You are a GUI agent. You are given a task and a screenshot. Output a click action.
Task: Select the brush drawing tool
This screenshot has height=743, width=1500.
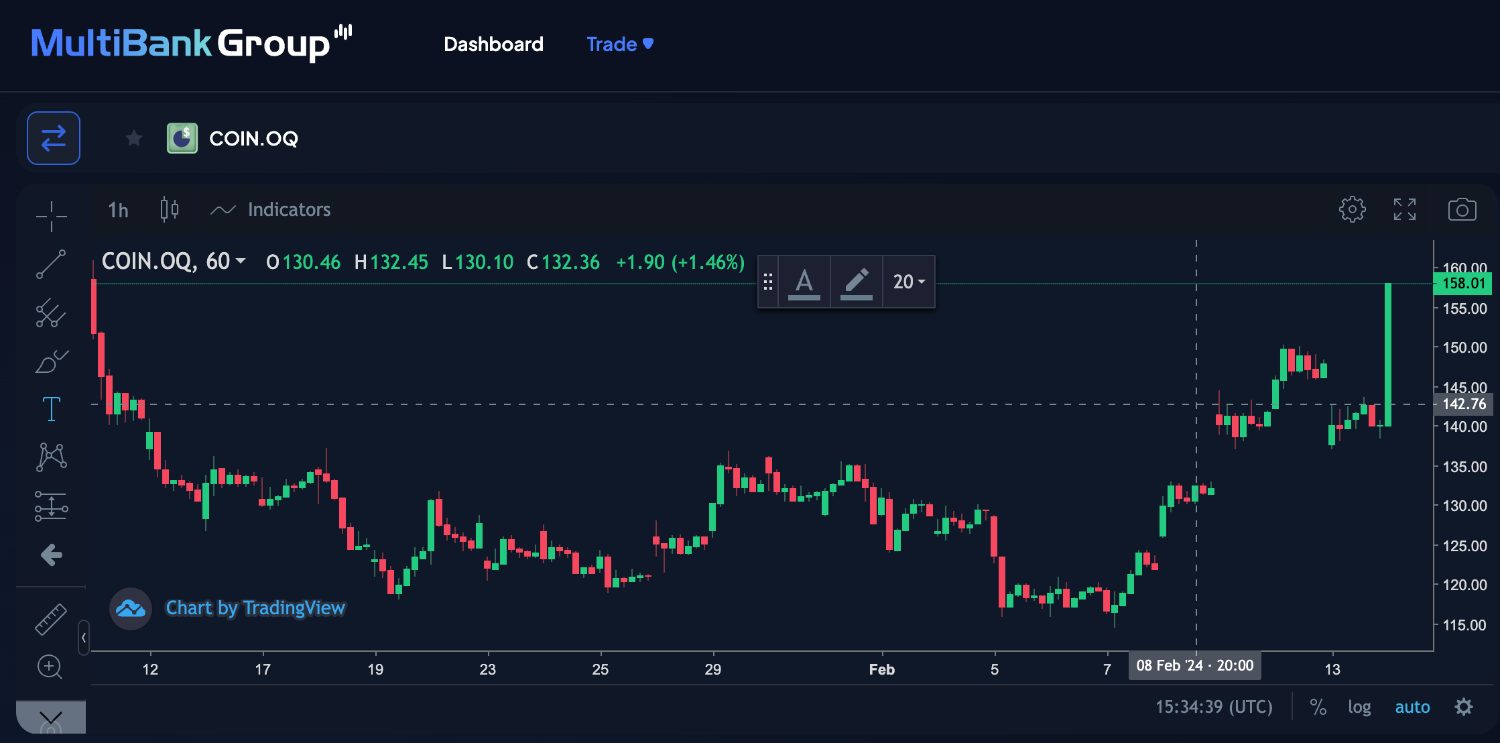51,361
